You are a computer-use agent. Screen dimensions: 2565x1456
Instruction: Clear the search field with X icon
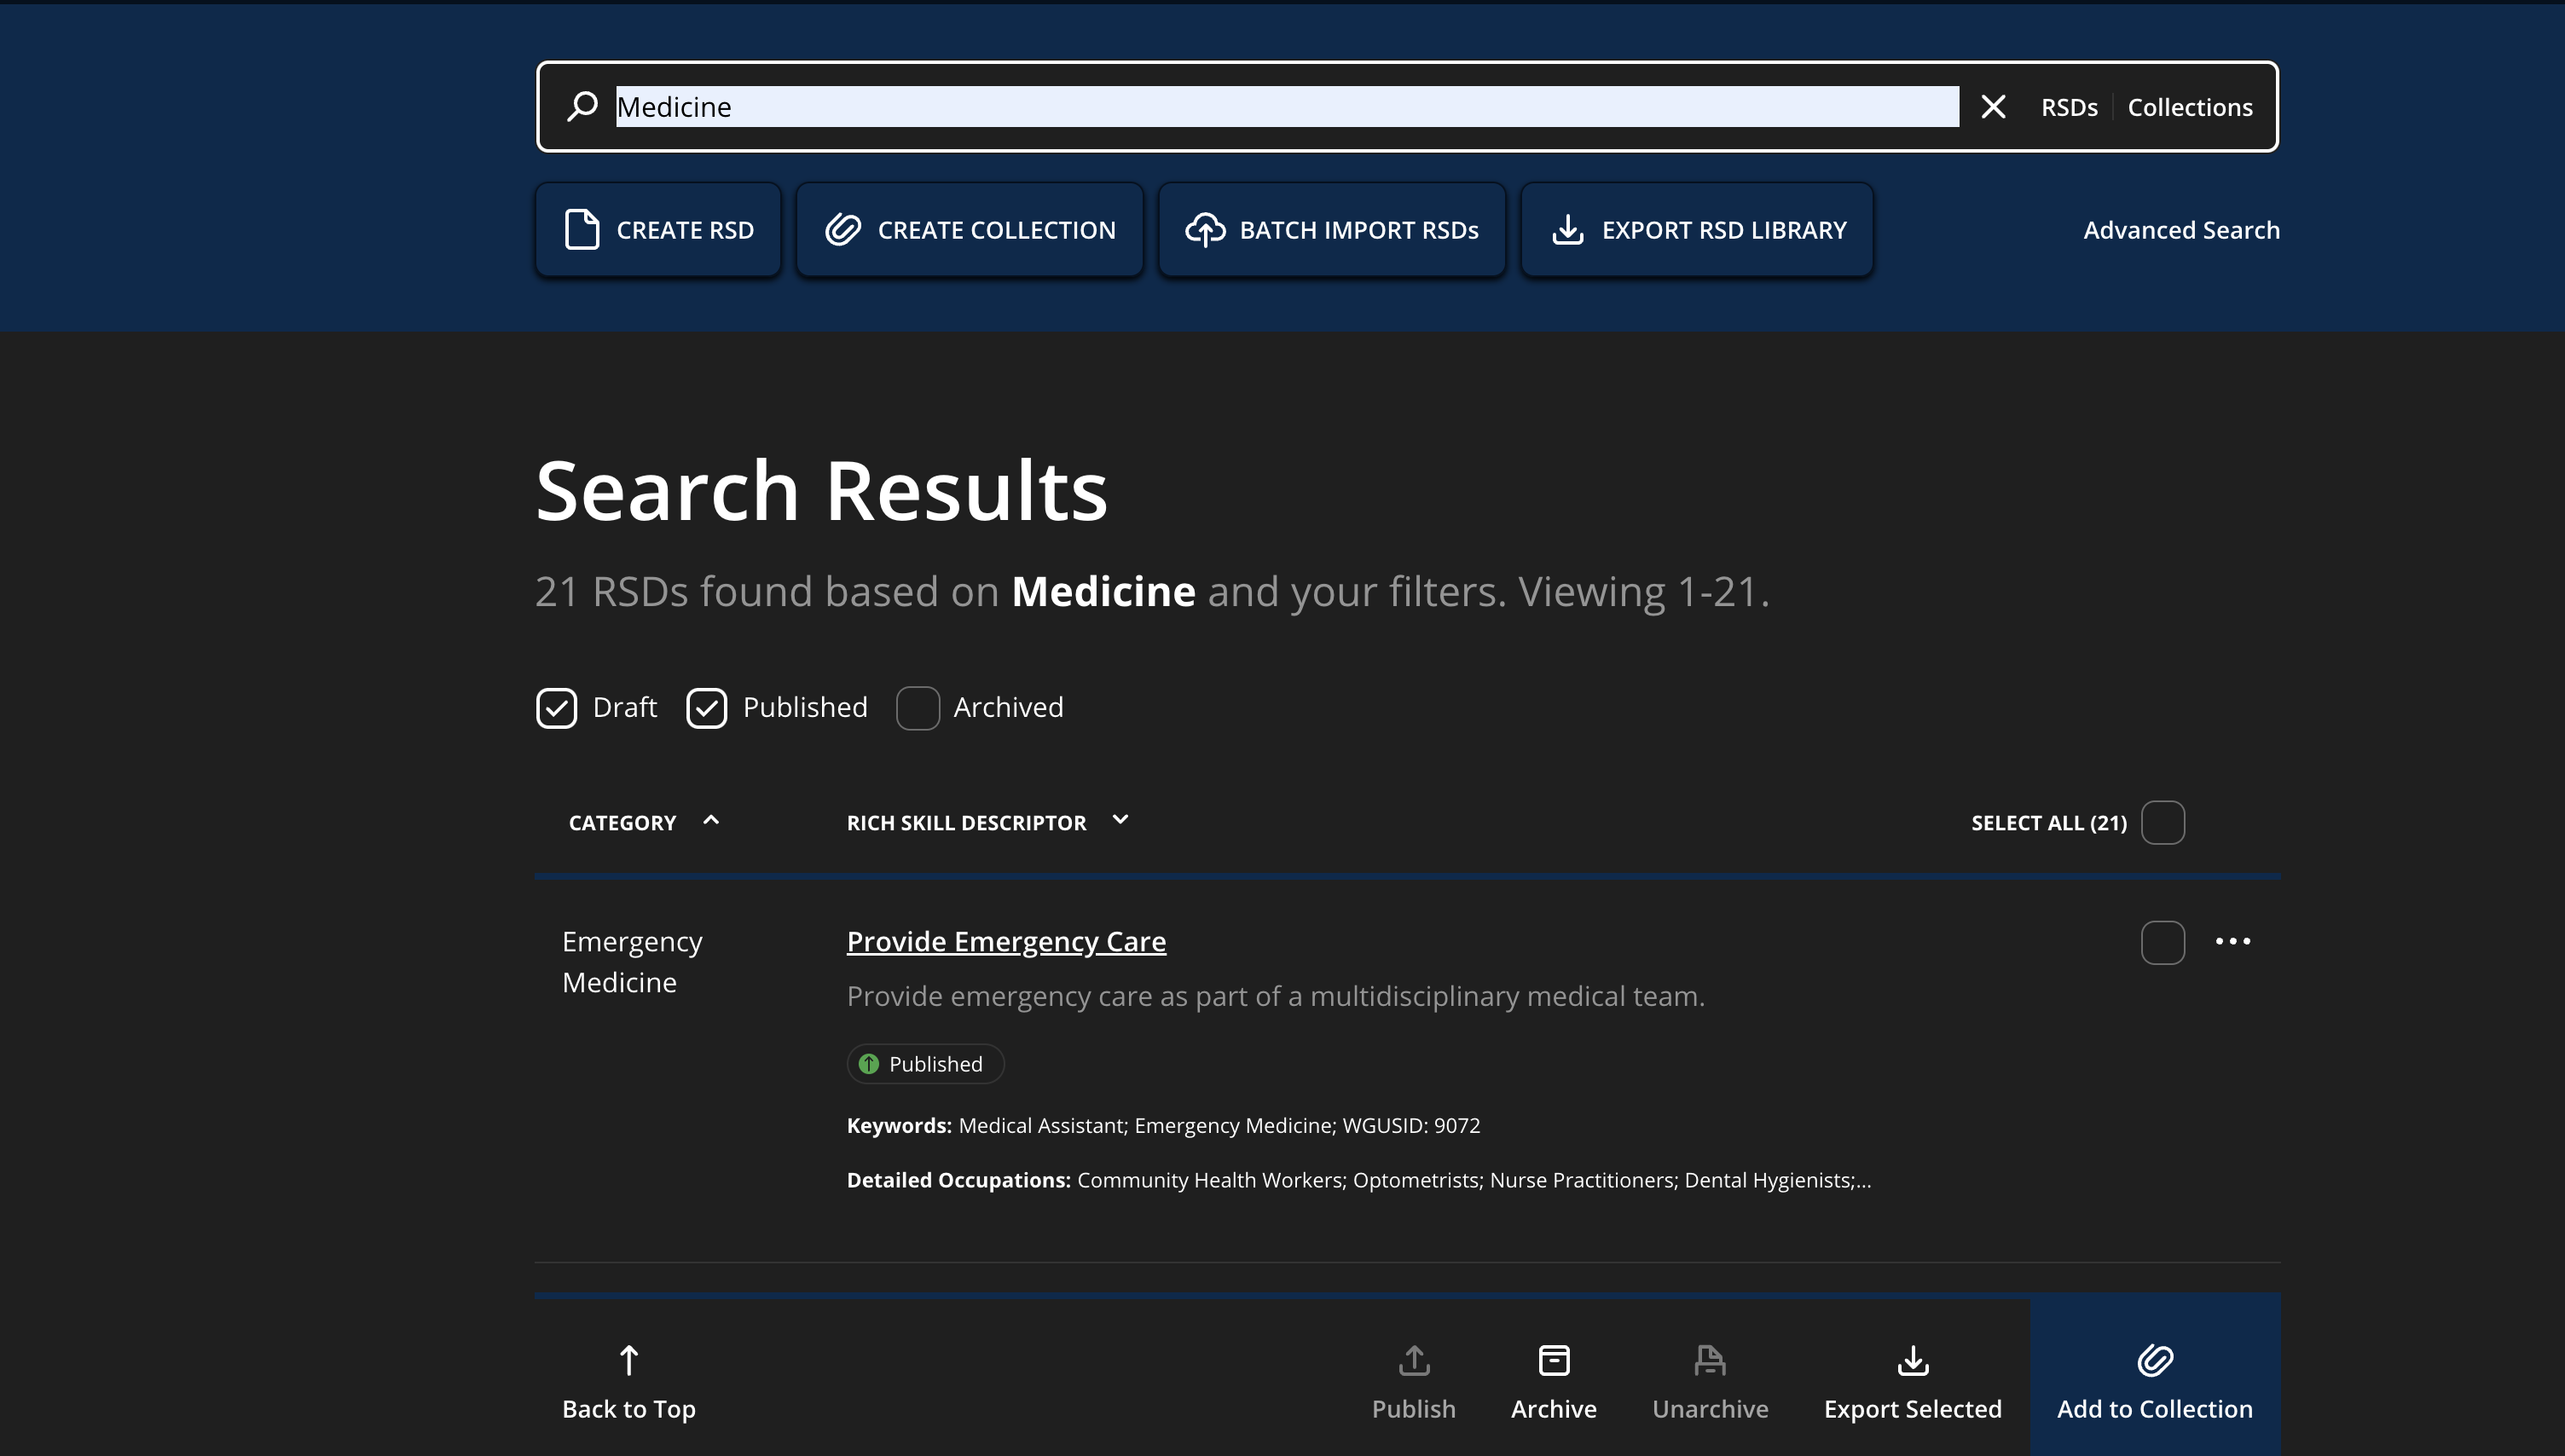pos(1993,107)
